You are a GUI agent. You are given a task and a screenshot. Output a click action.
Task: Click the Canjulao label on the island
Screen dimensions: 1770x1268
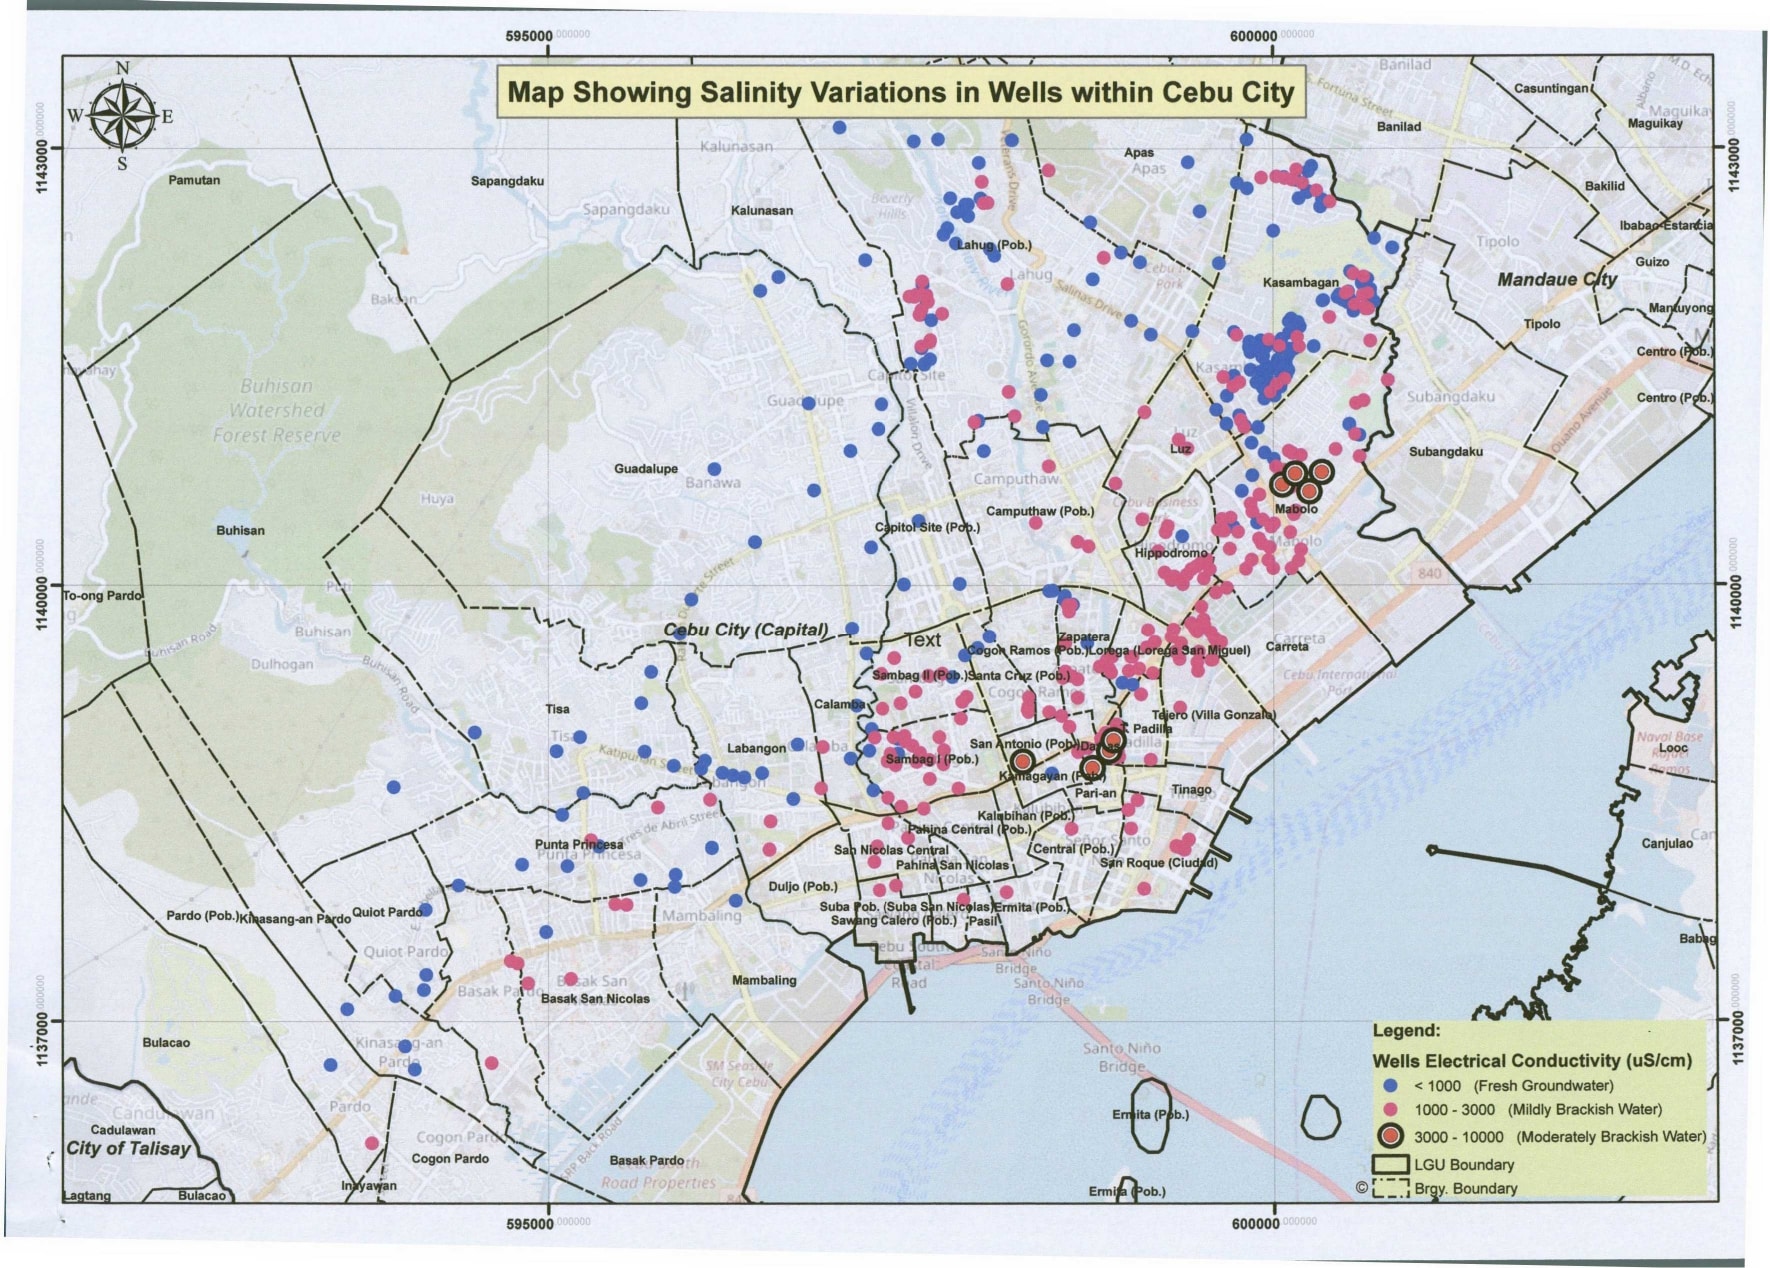point(1667,843)
